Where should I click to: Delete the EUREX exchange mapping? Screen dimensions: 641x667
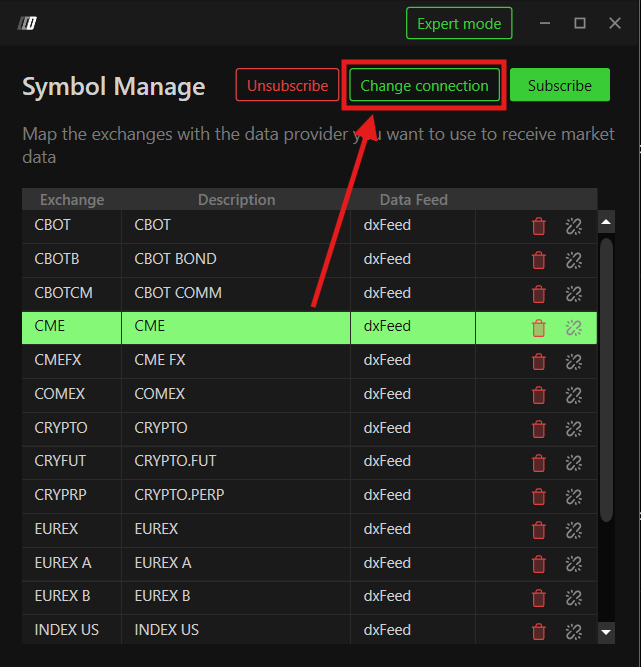pos(538,530)
